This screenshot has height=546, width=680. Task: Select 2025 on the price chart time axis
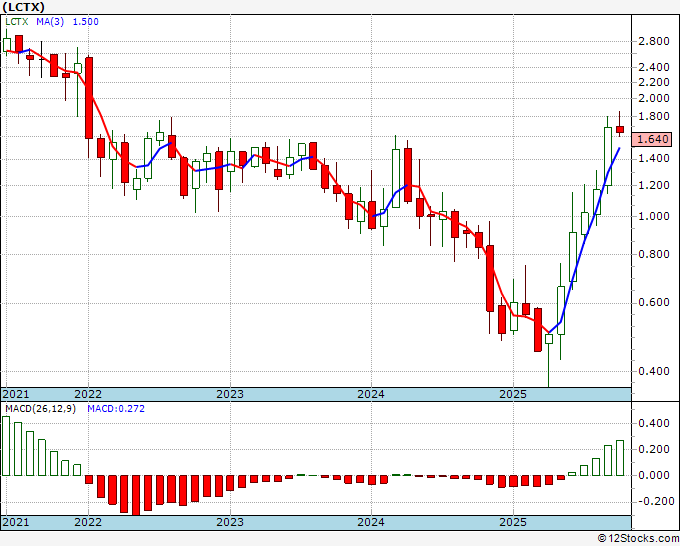[513, 394]
